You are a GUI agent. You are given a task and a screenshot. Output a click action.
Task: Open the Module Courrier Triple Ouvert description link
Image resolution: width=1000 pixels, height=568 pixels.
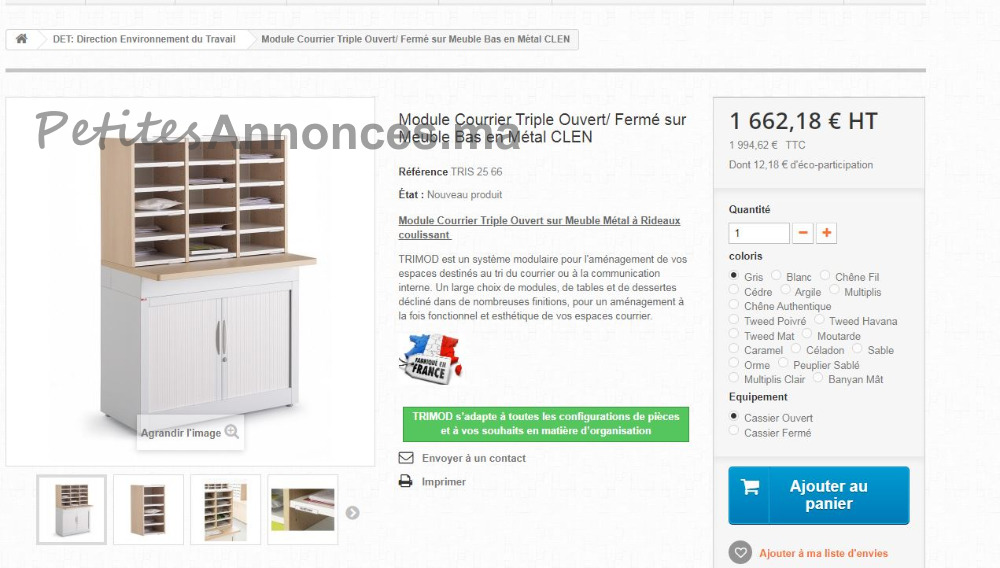[539, 228]
